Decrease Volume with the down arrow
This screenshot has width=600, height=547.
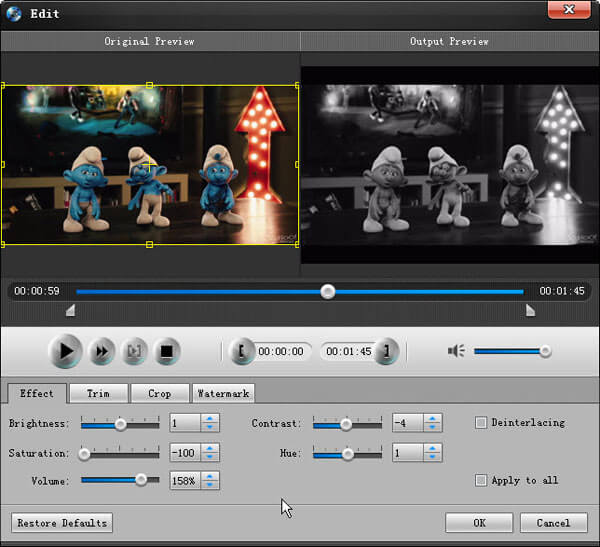(210, 485)
